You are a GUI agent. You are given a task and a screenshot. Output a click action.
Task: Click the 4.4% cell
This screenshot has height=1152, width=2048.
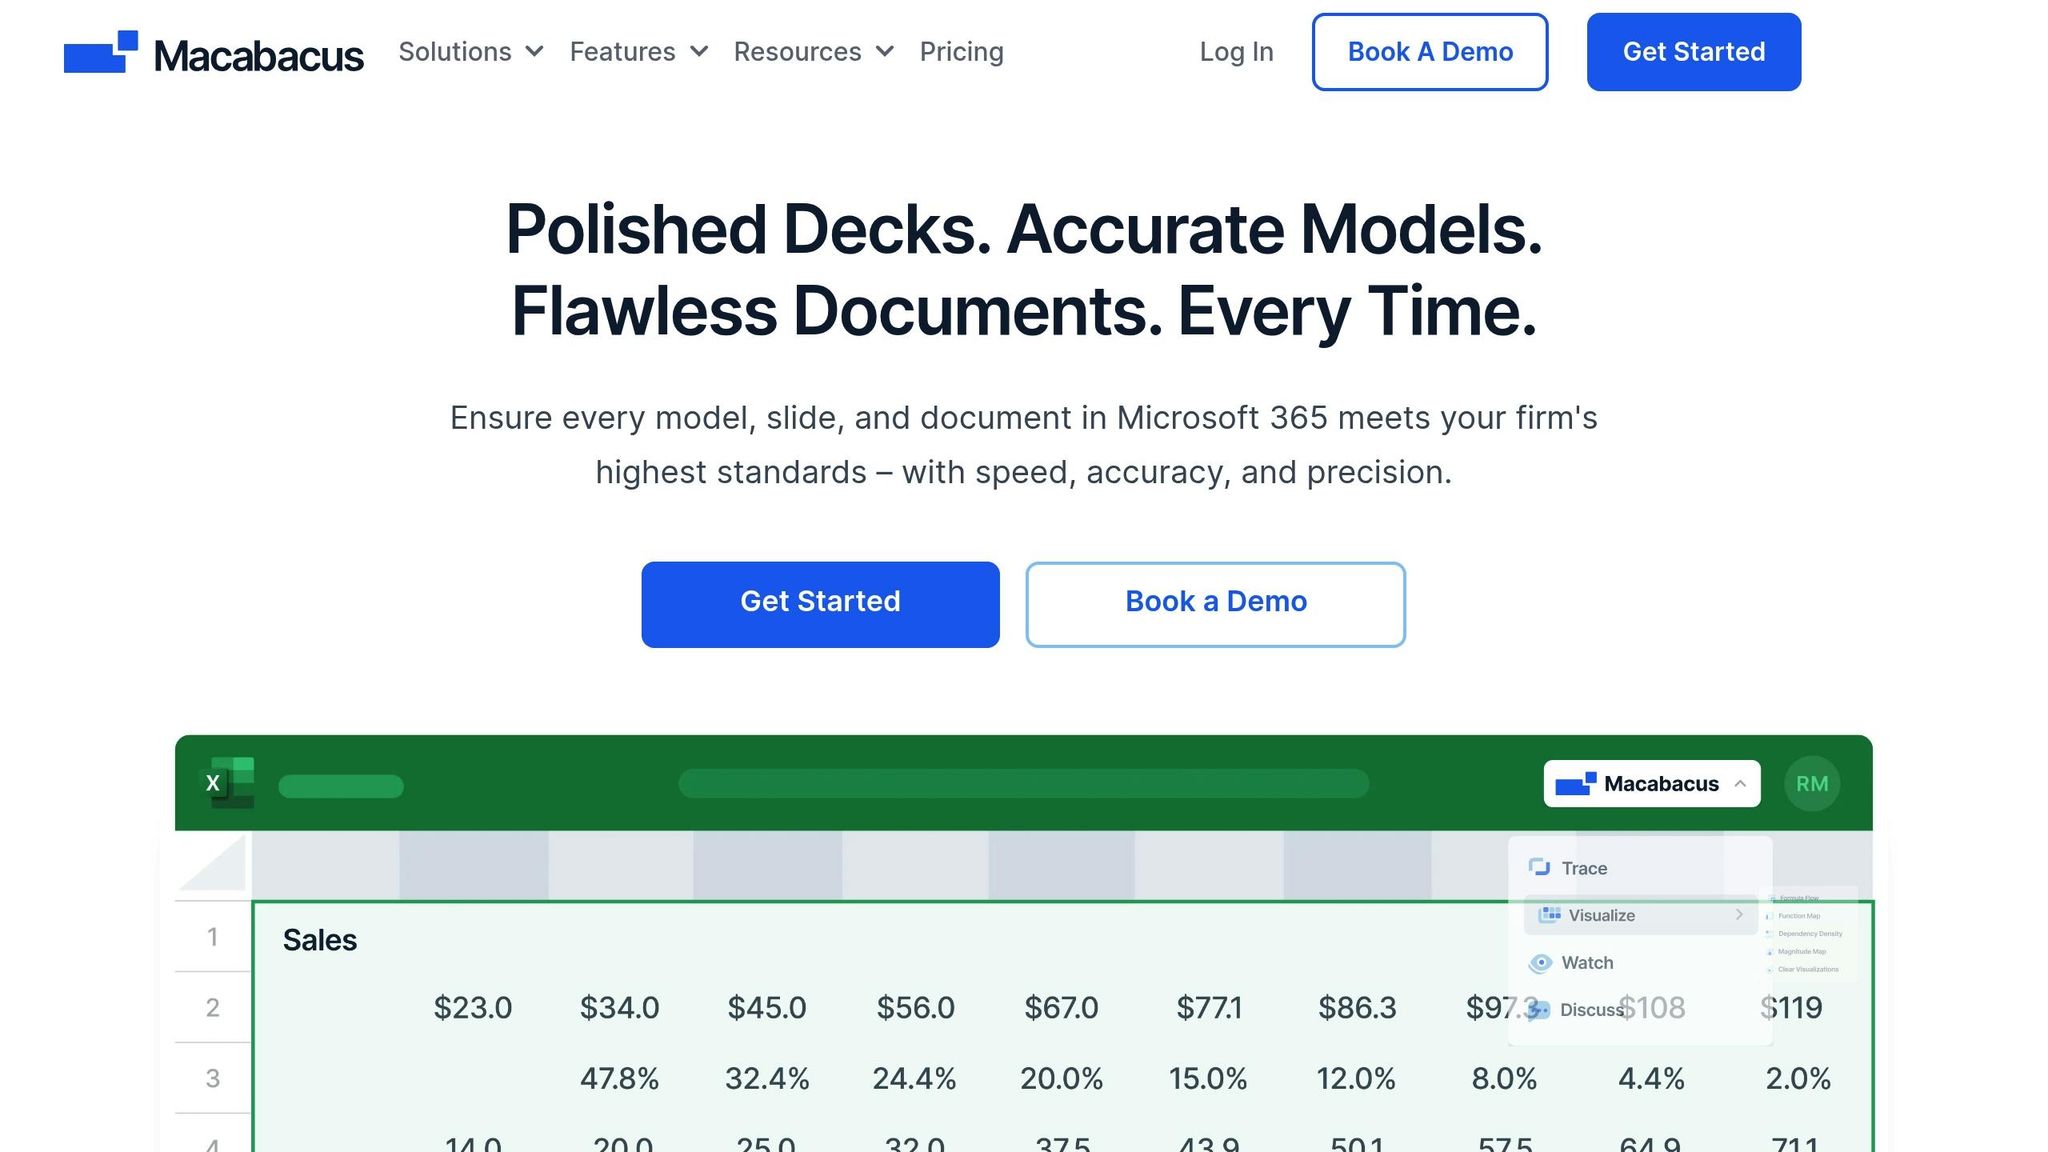[1651, 1079]
